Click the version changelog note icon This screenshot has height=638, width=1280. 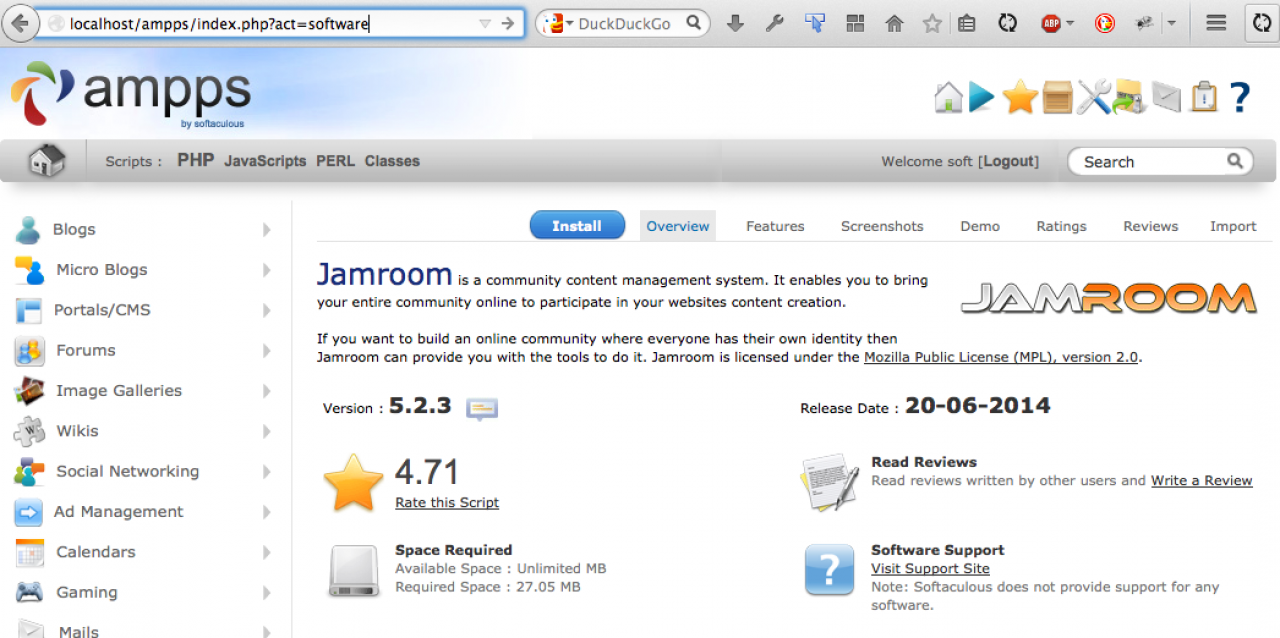tap(482, 408)
